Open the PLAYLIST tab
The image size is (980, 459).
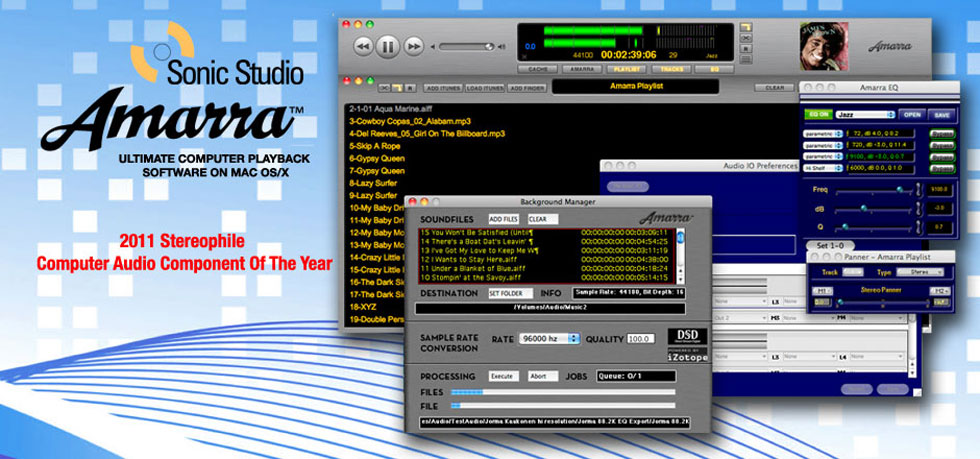click(x=626, y=69)
